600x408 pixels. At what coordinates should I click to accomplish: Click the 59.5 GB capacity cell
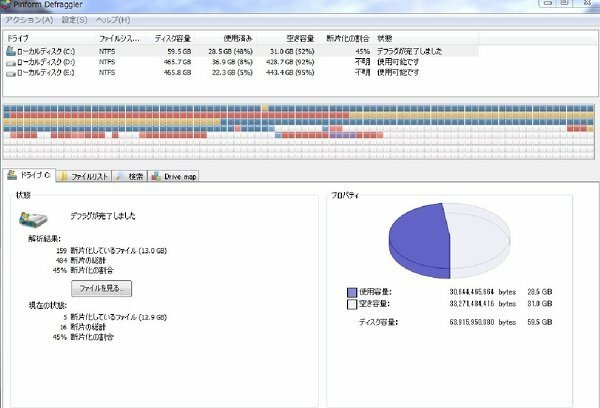pos(179,51)
